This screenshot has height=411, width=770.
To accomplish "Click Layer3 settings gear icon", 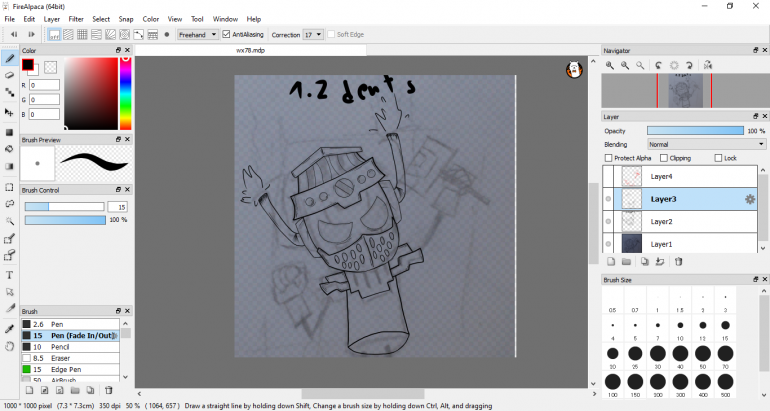I will pyautogui.click(x=750, y=199).
